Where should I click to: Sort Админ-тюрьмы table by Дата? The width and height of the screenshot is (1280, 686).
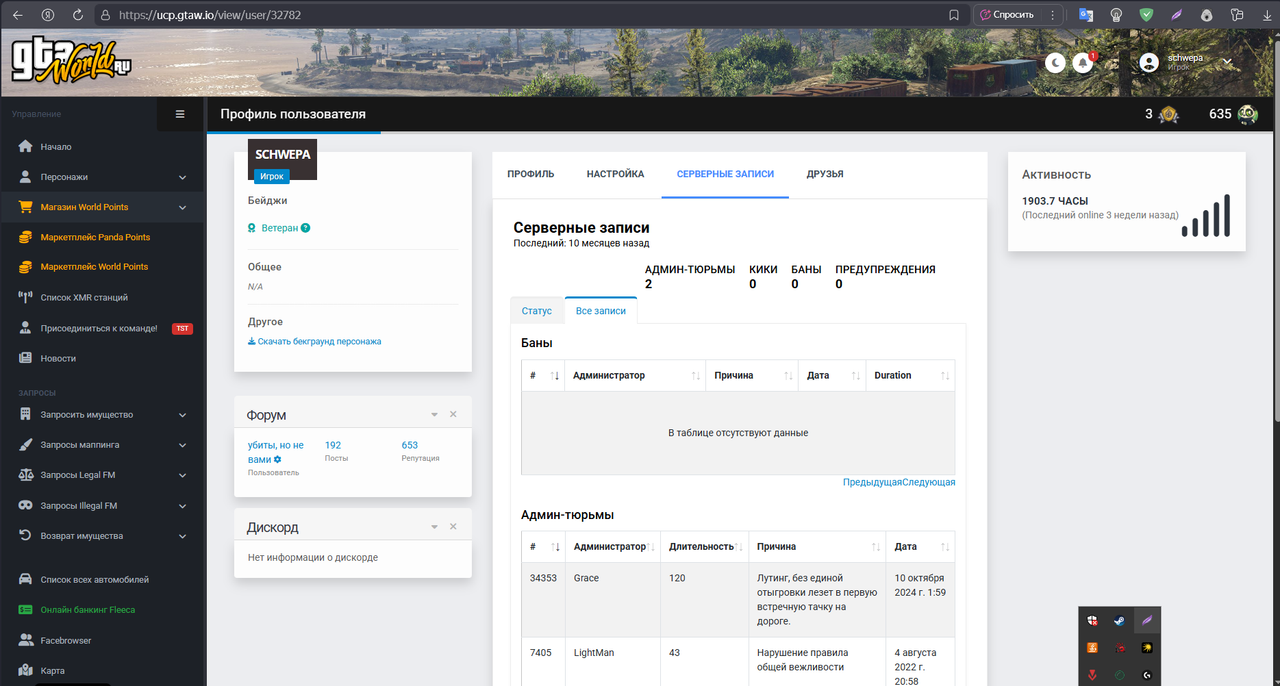920,547
